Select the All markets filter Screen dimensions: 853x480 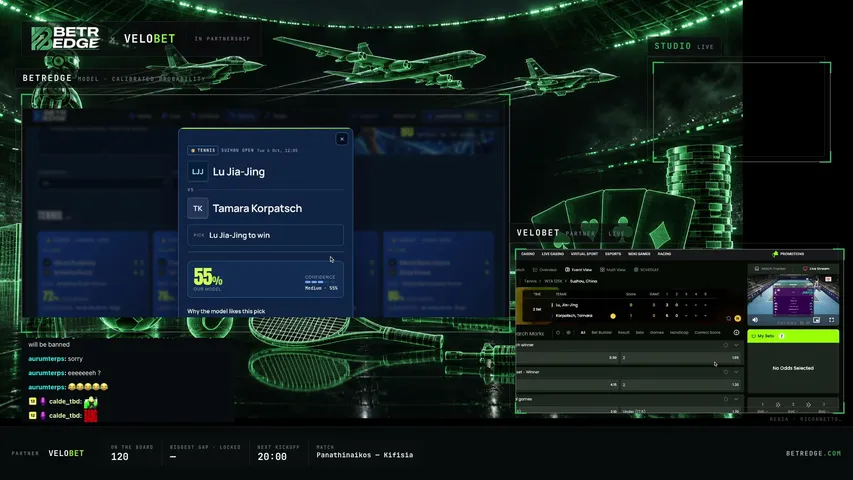pos(583,333)
